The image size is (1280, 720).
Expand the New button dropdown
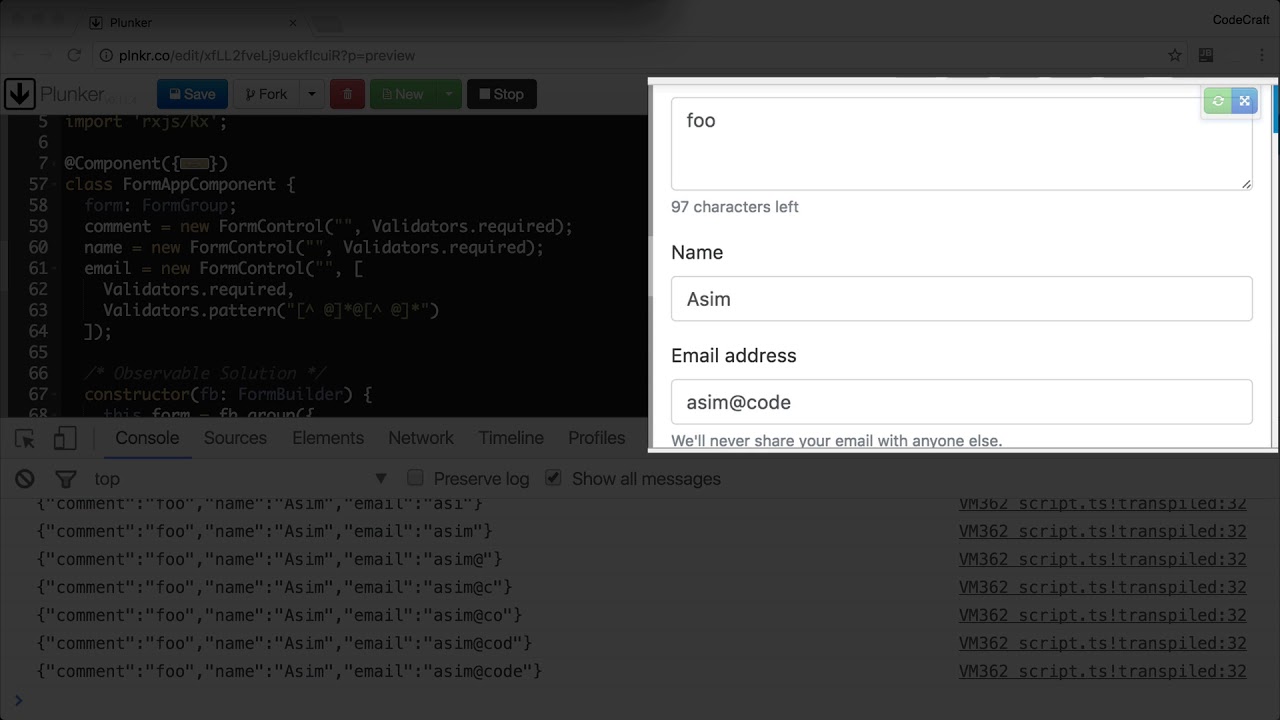click(x=449, y=94)
